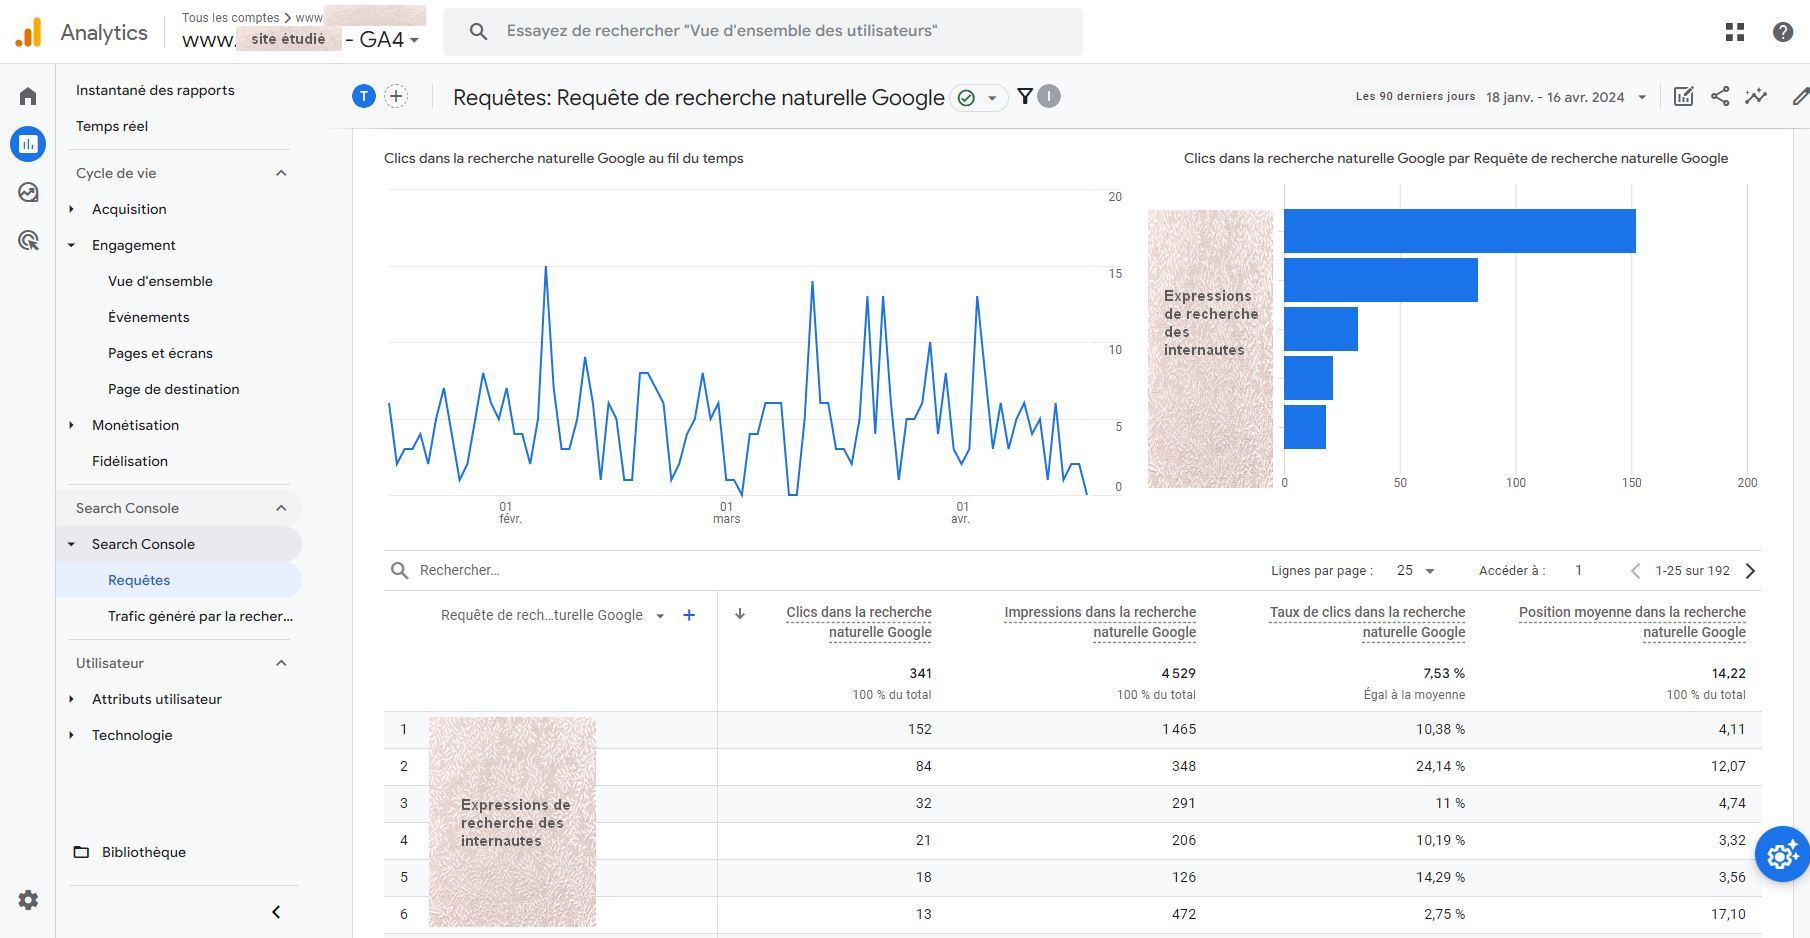Open the Explore icon in left rail

[x=28, y=192]
